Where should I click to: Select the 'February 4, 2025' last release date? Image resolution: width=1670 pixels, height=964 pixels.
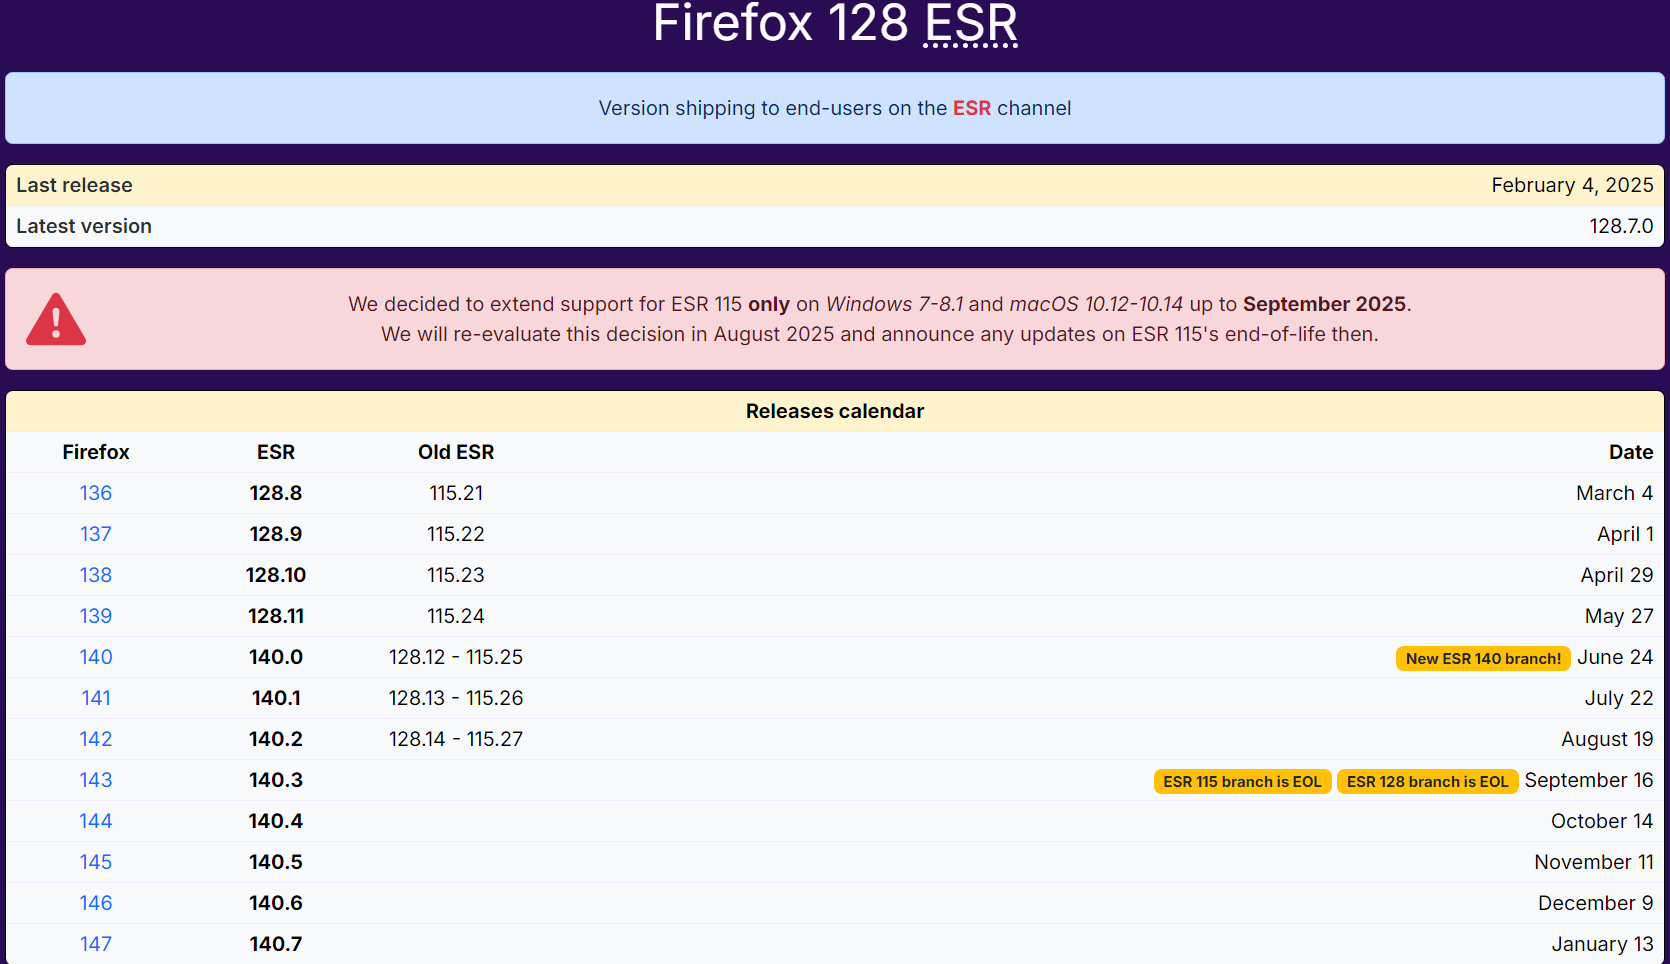(x=1572, y=185)
